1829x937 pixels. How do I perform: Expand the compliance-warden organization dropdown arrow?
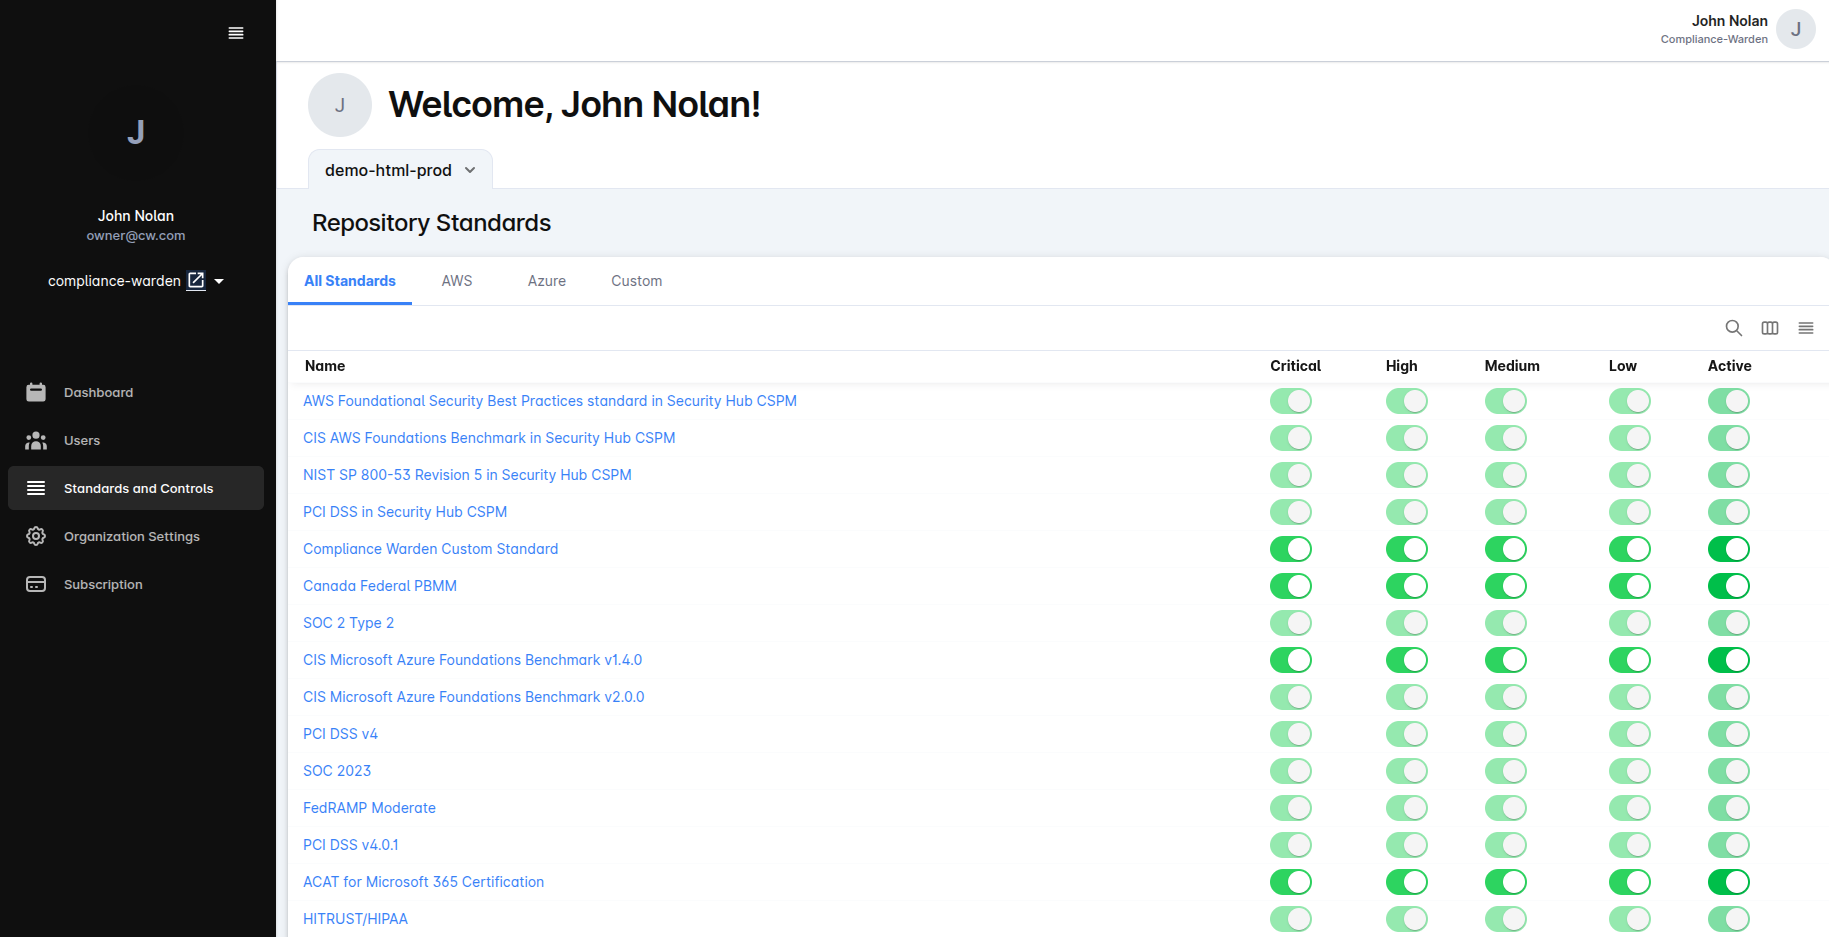219,281
